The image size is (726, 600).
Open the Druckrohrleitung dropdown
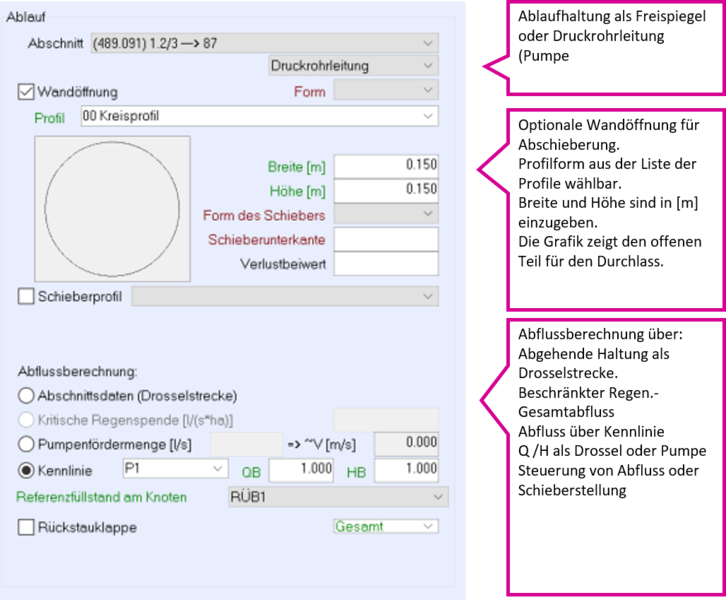[x=428, y=66]
